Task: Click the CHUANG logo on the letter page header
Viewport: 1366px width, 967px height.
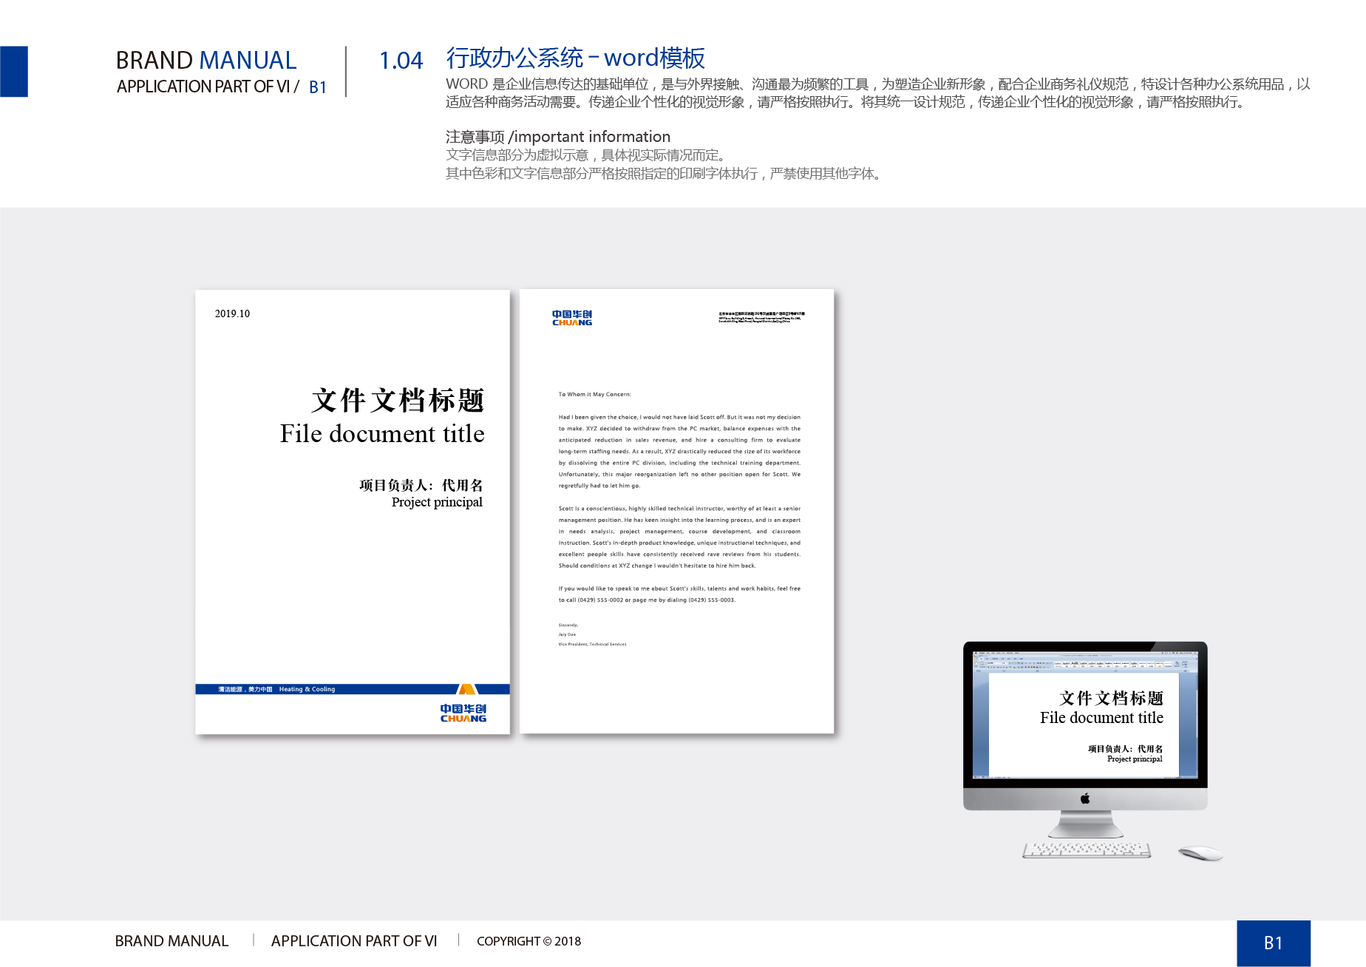Action: [x=572, y=318]
